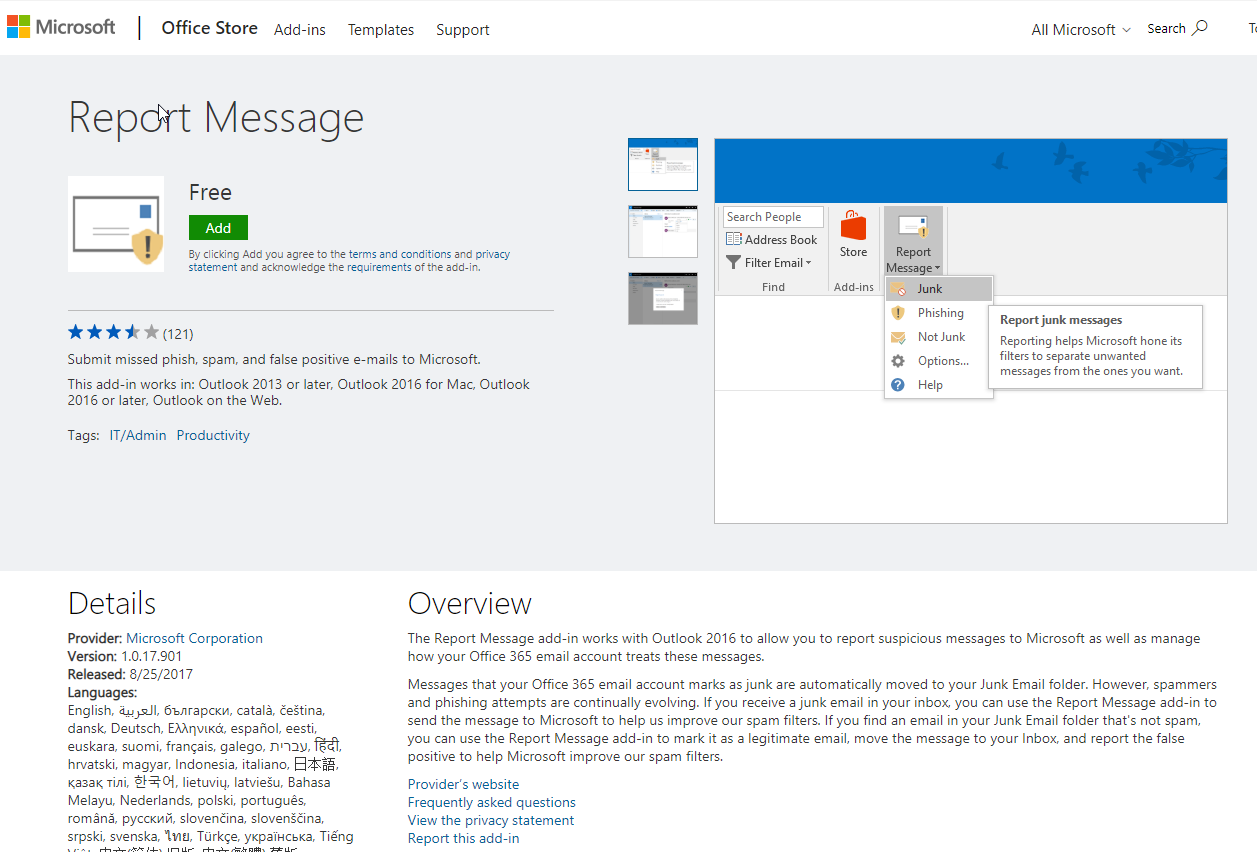Select the first screenshot thumbnail
Viewport: 1257px width, 852px height.
coord(663,164)
